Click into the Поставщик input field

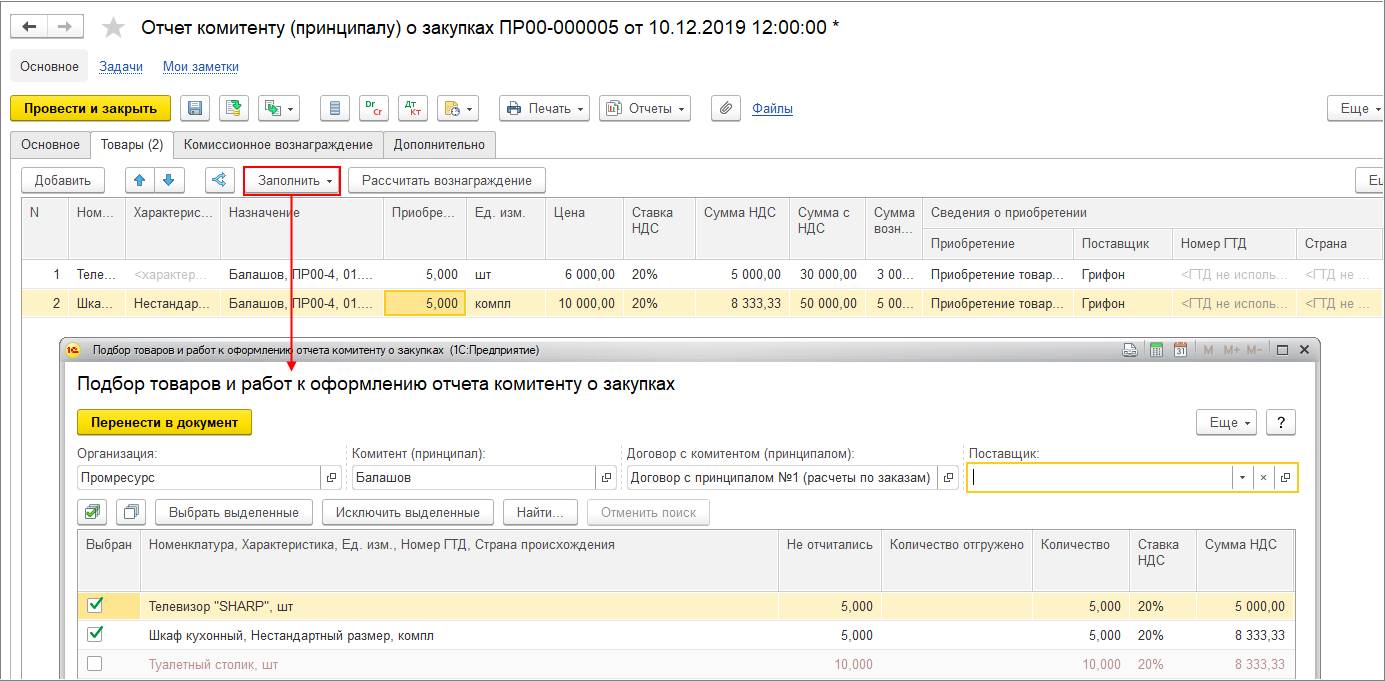coord(1100,477)
